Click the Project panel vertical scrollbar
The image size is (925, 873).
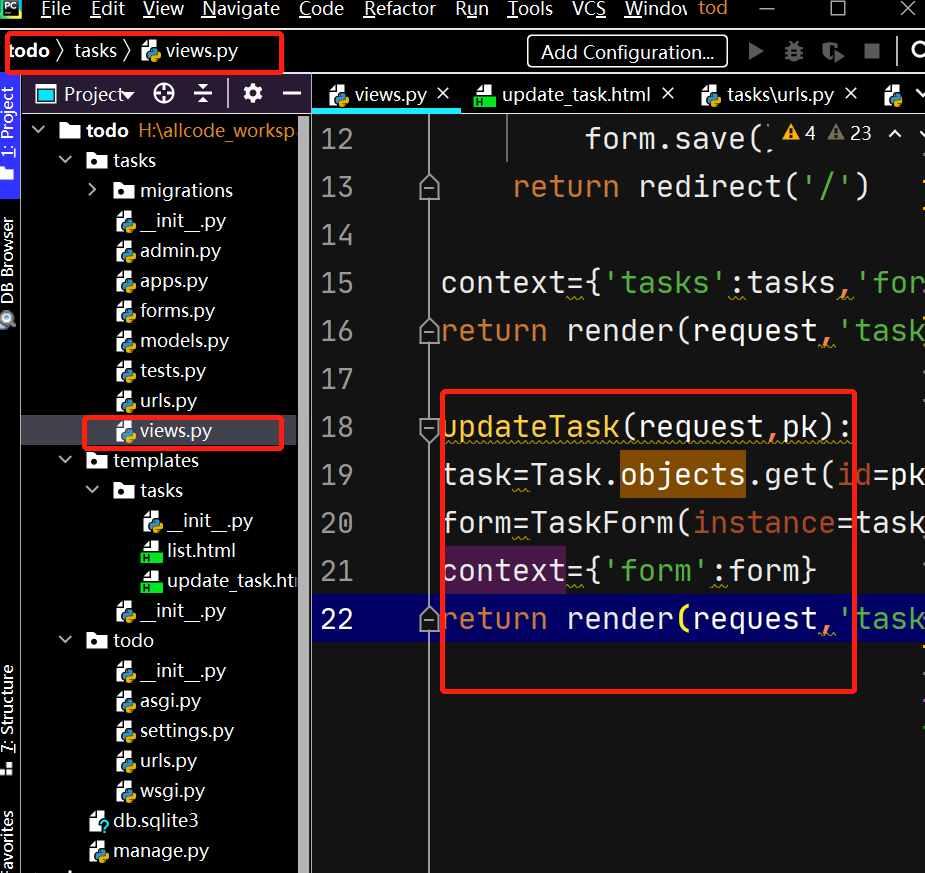coord(303,493)
